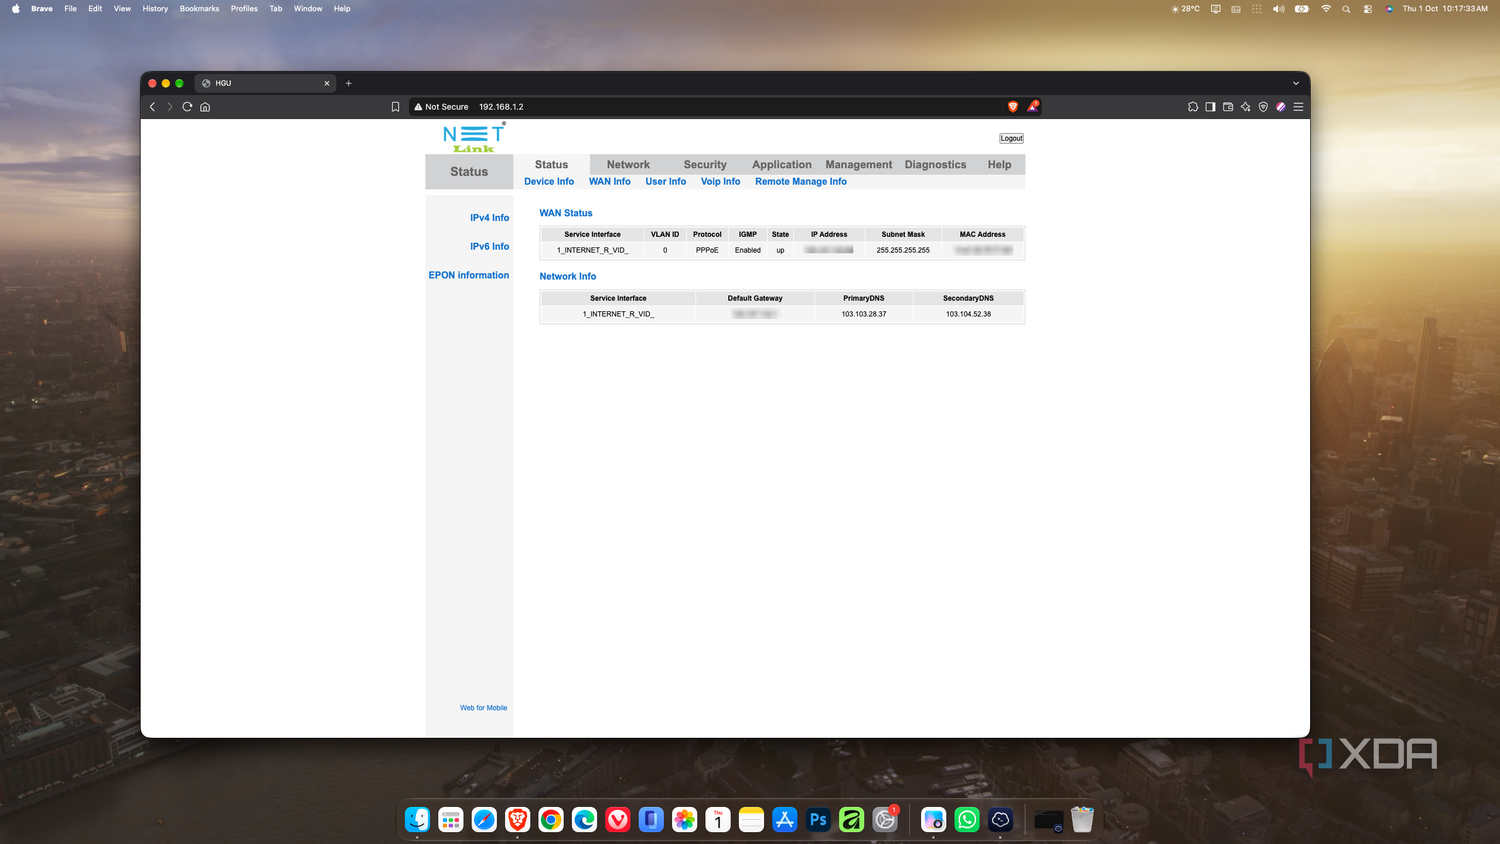Screen dimensions: 1500x844
Task: Click the Brave Shields lion icon in address bar
Action: click(x=1013, y=106)
